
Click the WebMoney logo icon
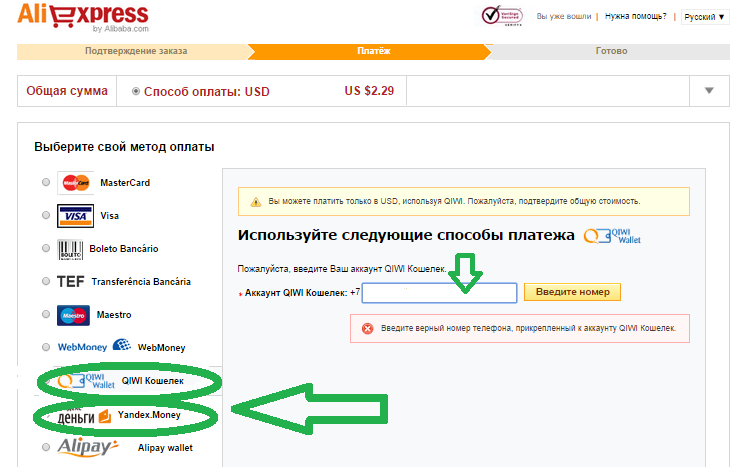click(94, 346)
